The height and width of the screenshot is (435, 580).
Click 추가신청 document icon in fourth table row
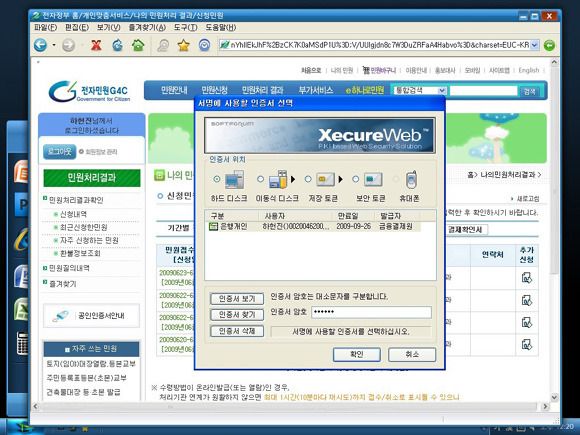tap(526, 344)
